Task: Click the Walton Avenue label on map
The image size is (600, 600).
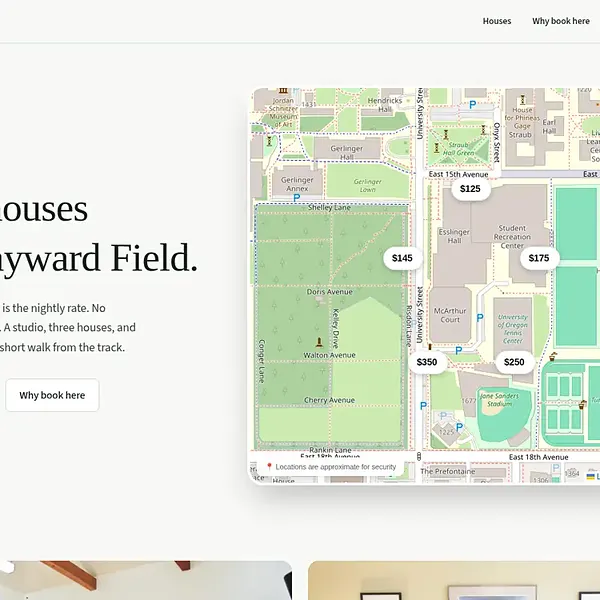Action: coord(329,355)
